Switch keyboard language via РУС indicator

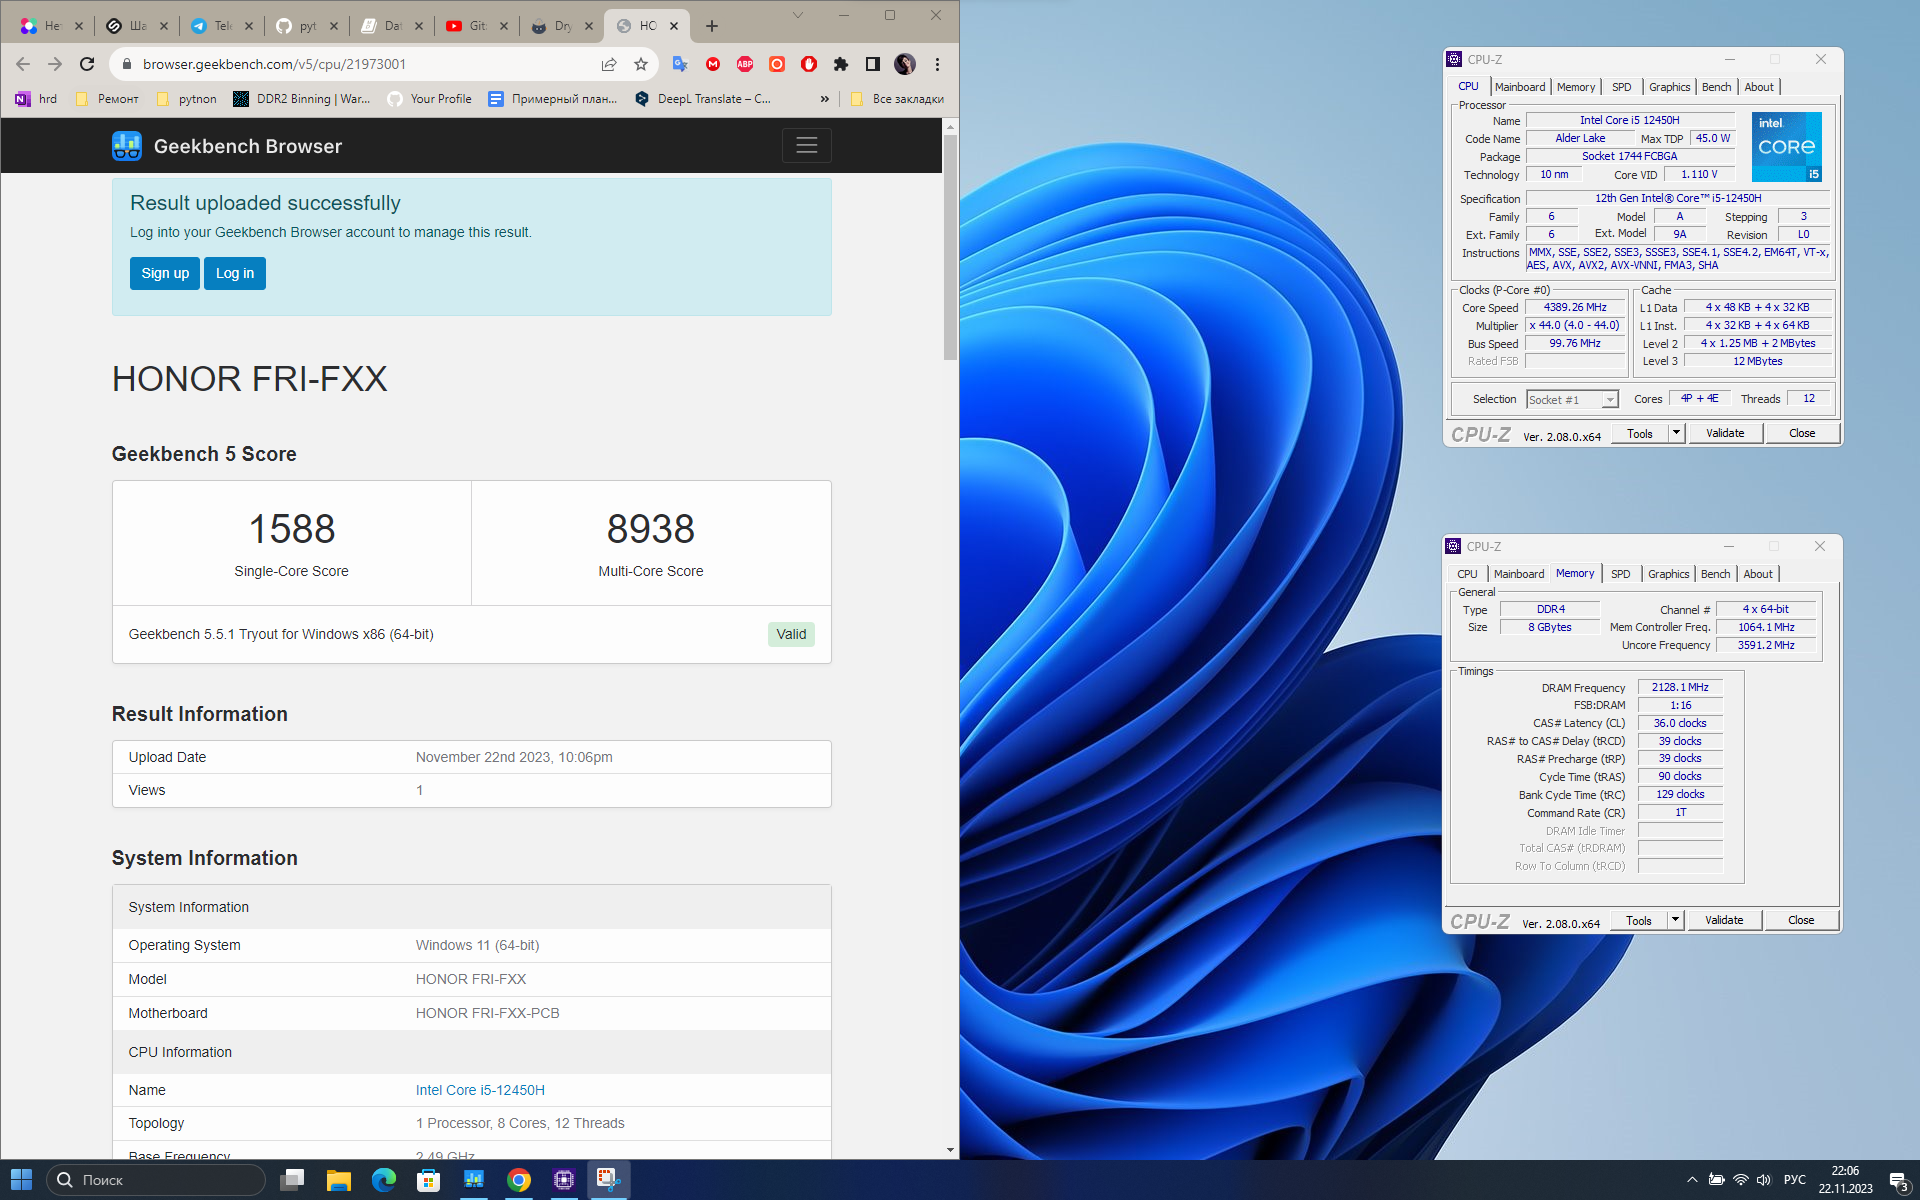tap(1794, 1180)
